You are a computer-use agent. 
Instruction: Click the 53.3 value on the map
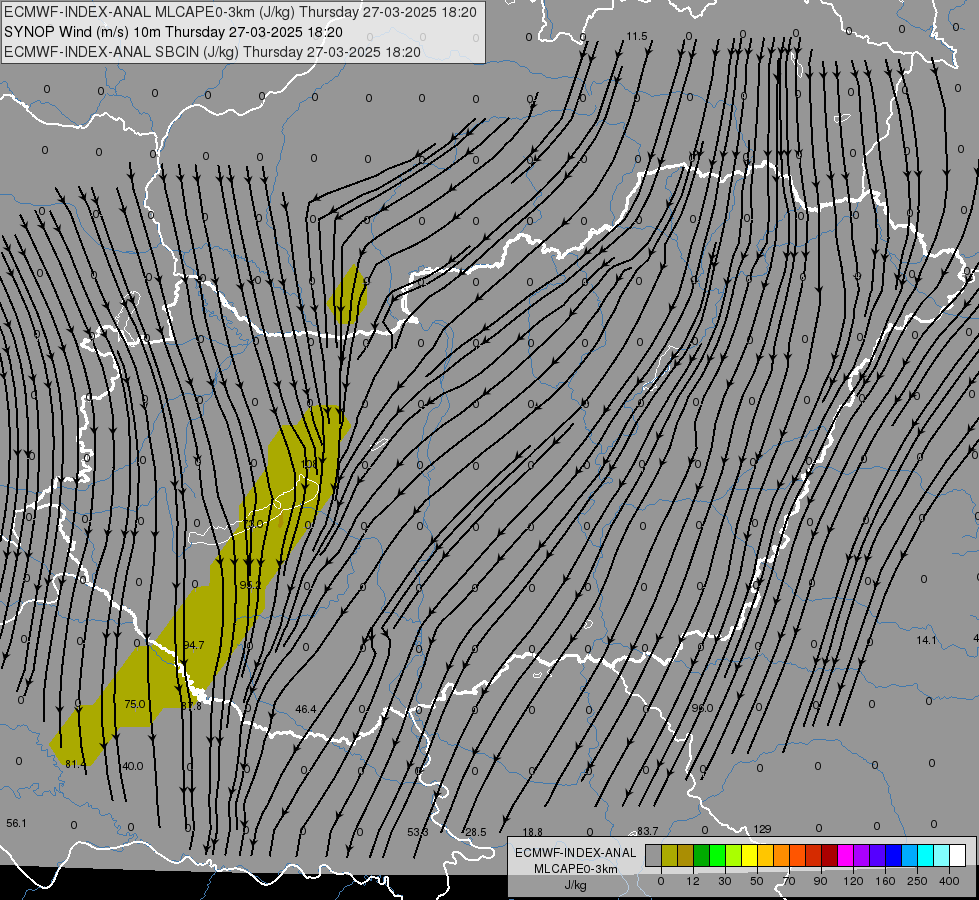(418, 832)
